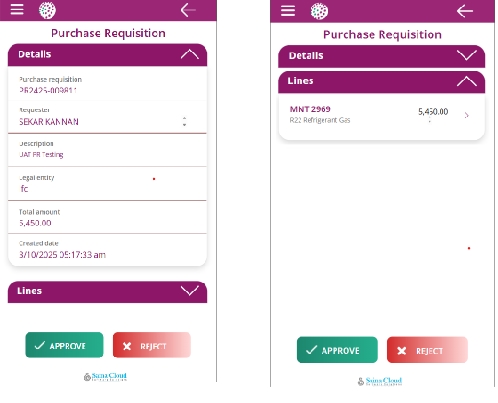Approve requisition on left screen
Image resolution: width=498 pixels, height=403 pixels.
(x=64, y=345)
